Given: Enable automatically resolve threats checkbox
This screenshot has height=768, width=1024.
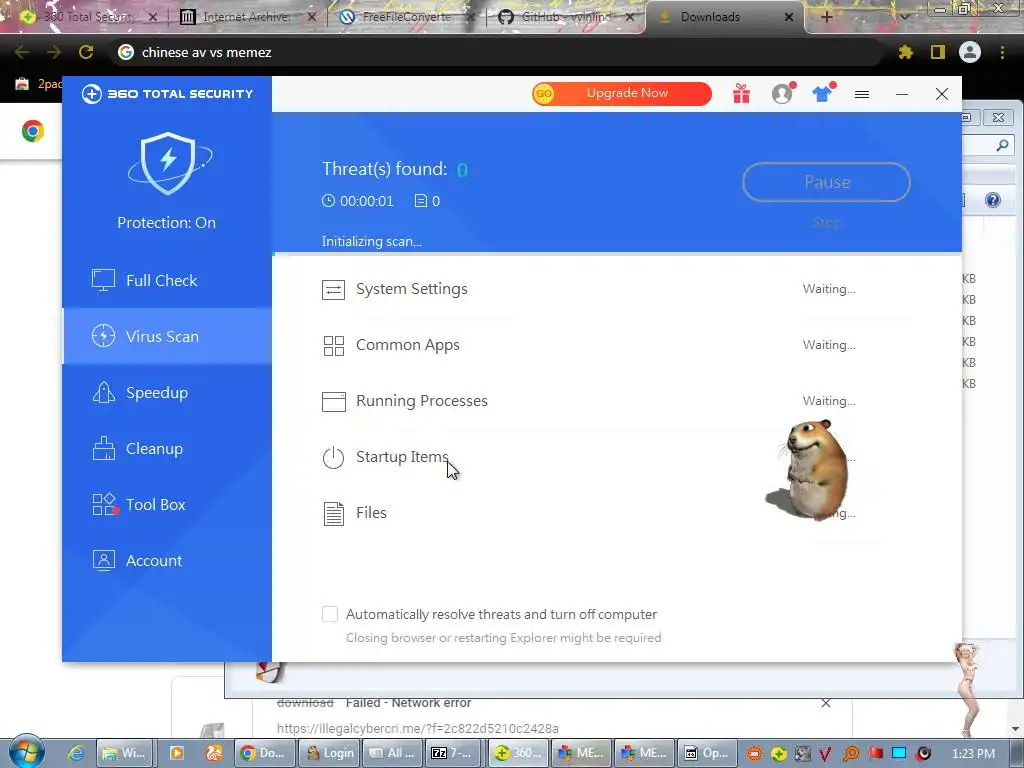Looking at the screenshot, I should [x=330, y=614].
